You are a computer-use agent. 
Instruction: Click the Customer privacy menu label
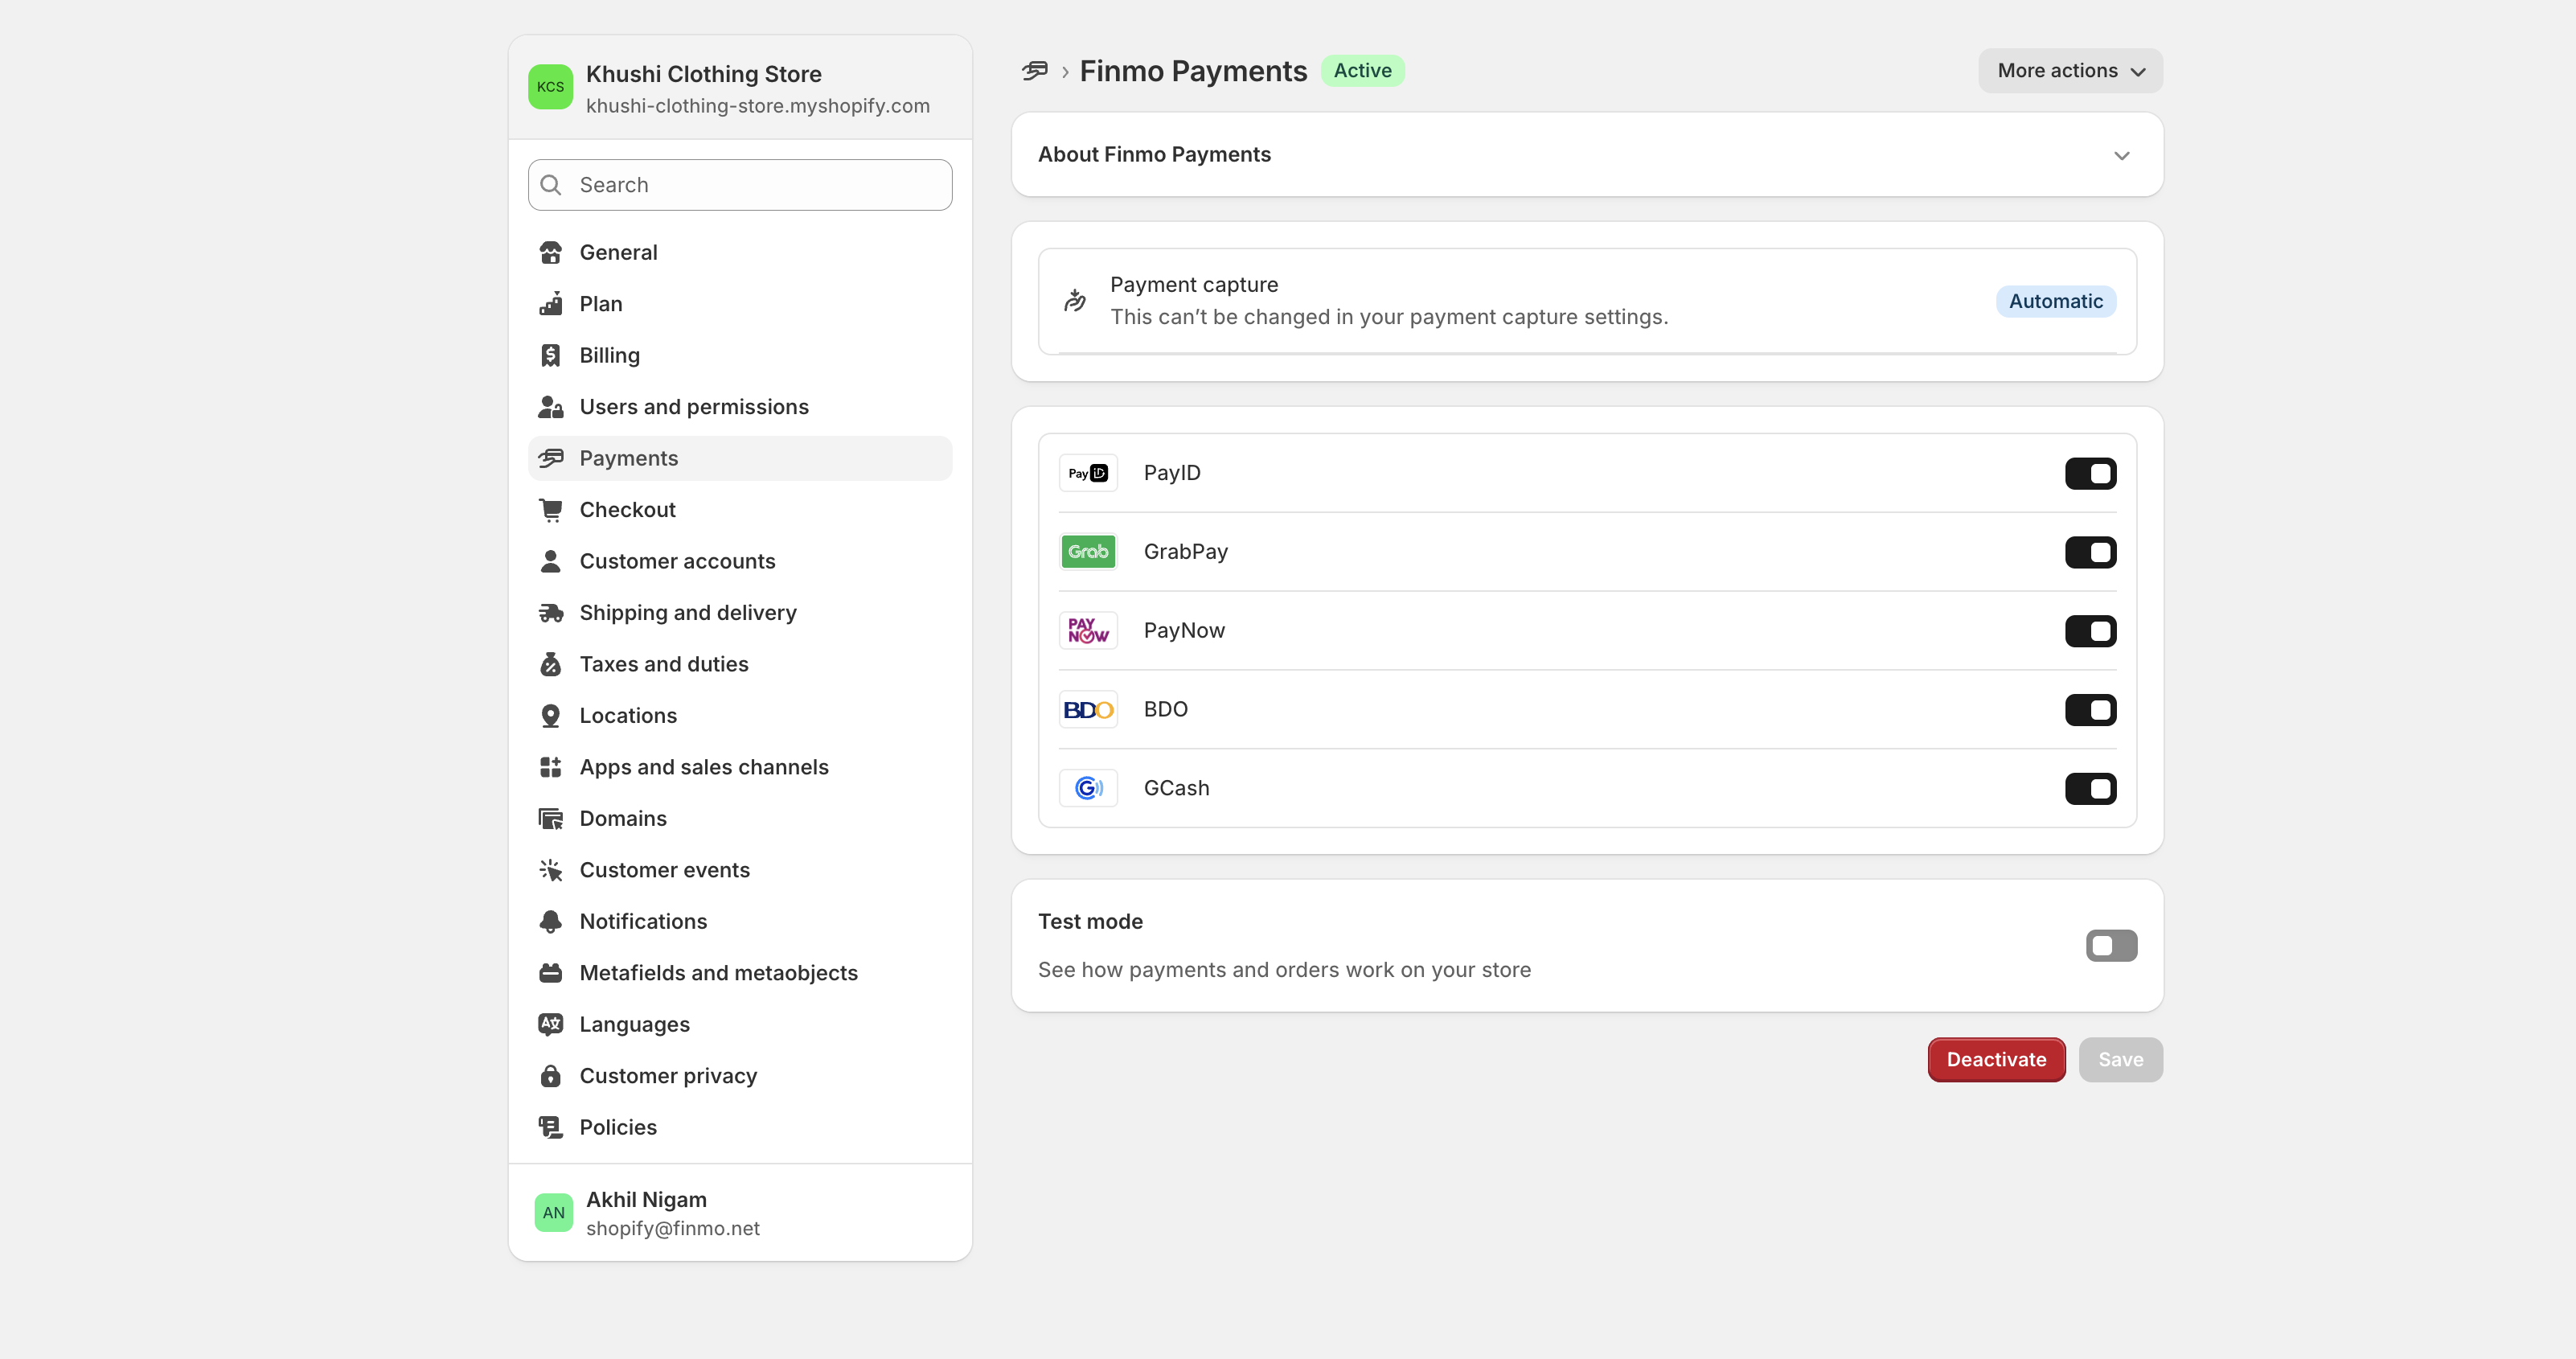668,1077
